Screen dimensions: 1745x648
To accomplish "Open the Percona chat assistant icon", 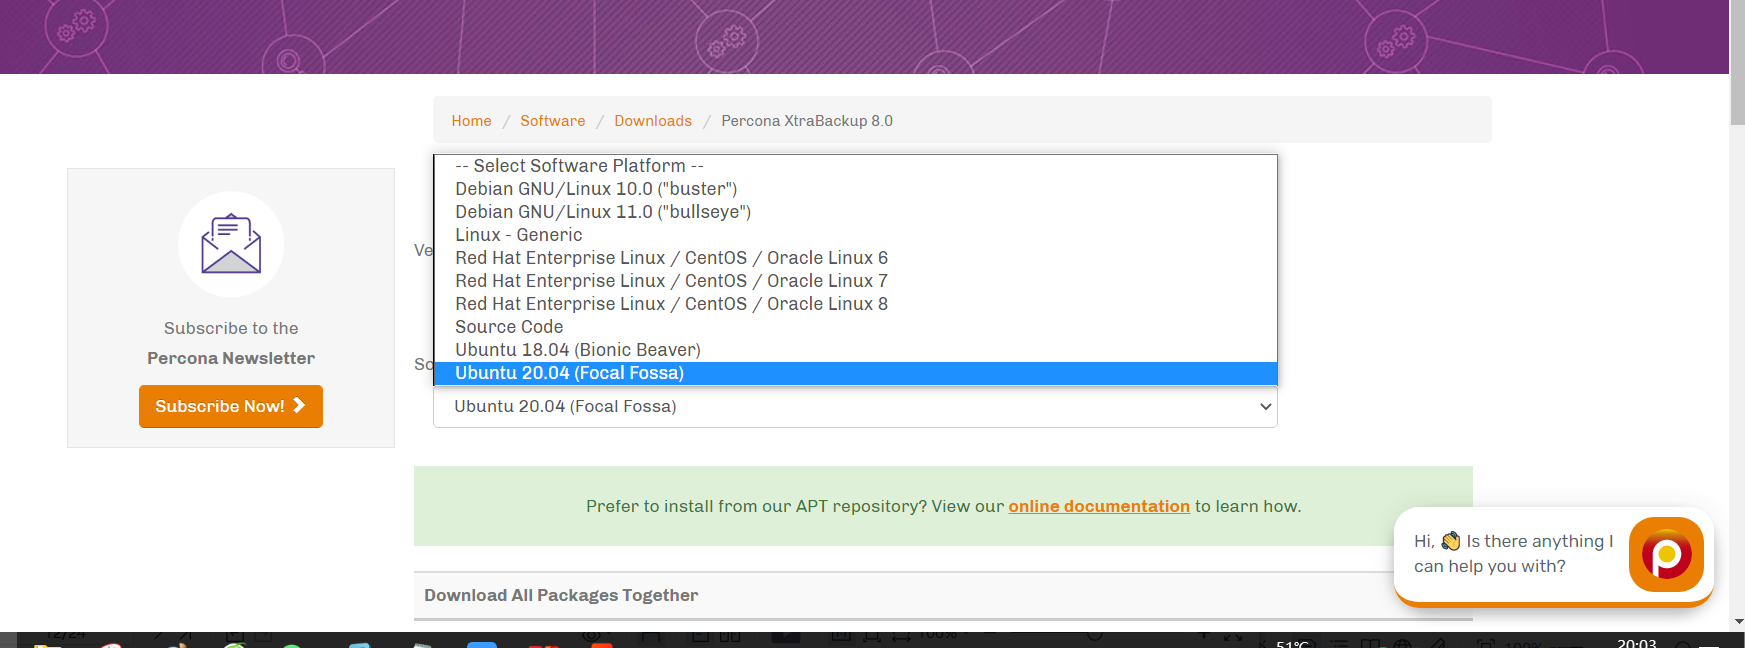I will pos(1666,554).
